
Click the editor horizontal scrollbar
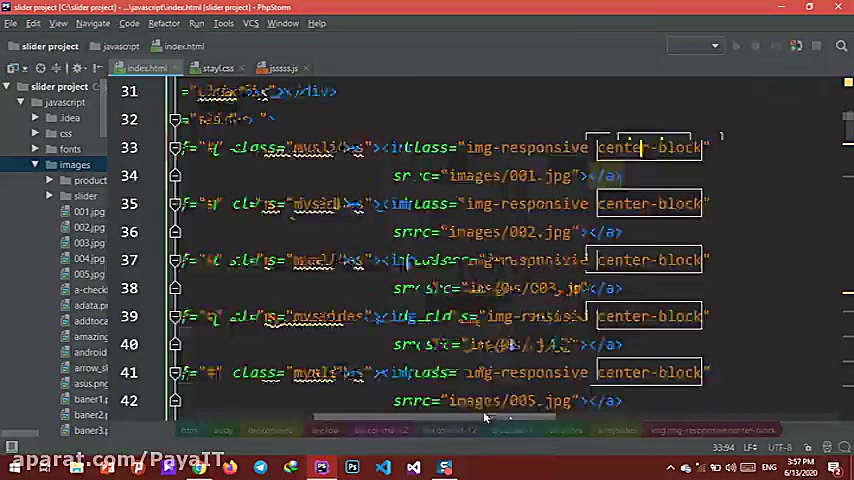pos(430,418)
